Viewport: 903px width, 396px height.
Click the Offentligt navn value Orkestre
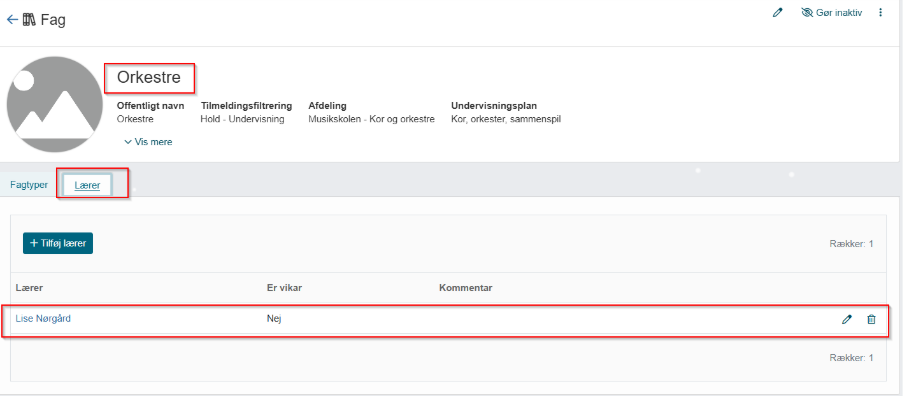[x=135, y=119]
